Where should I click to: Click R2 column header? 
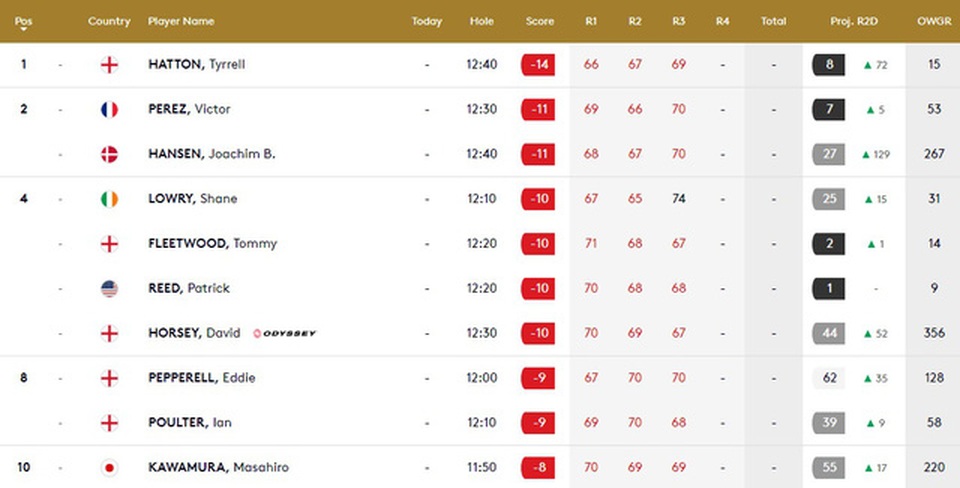635,21
